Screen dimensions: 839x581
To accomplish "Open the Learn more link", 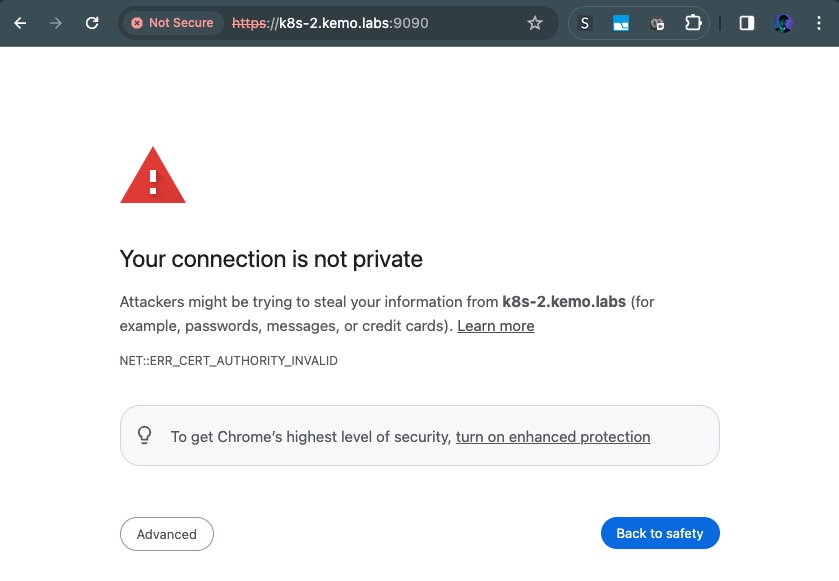I will pos(496,326).
